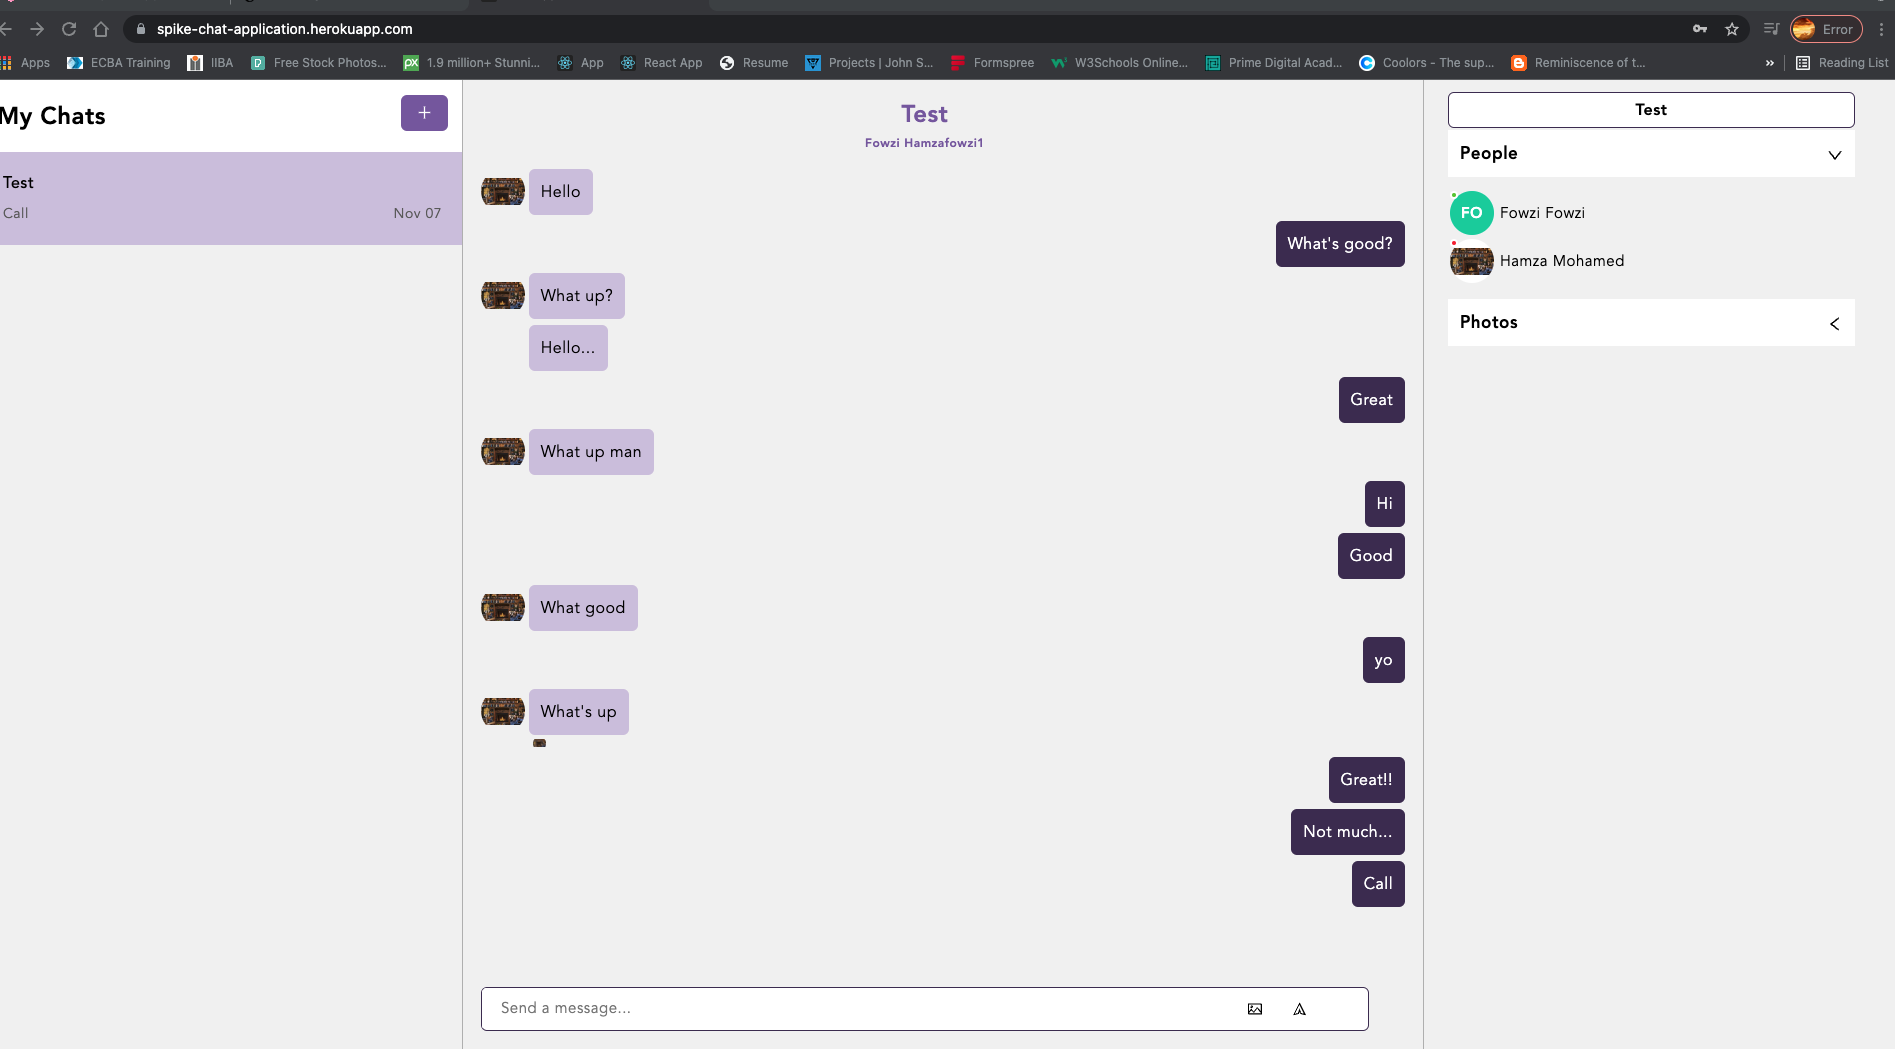Click the Hamza Mohamed name in People
This screenshot has height=1049, width=1895.
[1562, 261]
